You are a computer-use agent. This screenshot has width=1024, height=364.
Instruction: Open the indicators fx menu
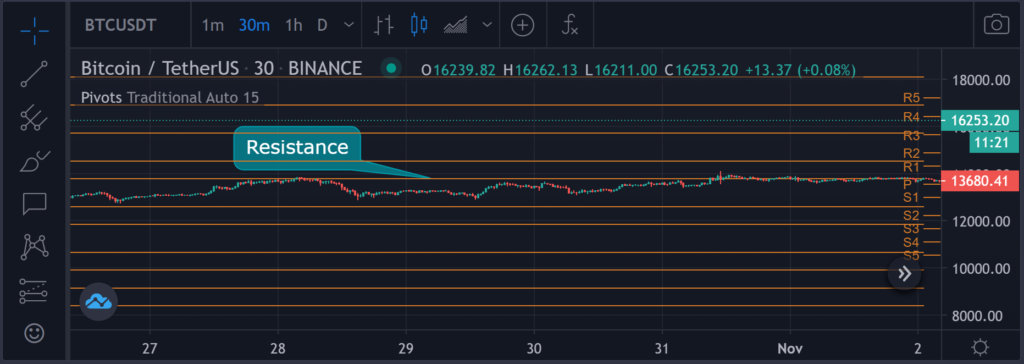(570, 25)
